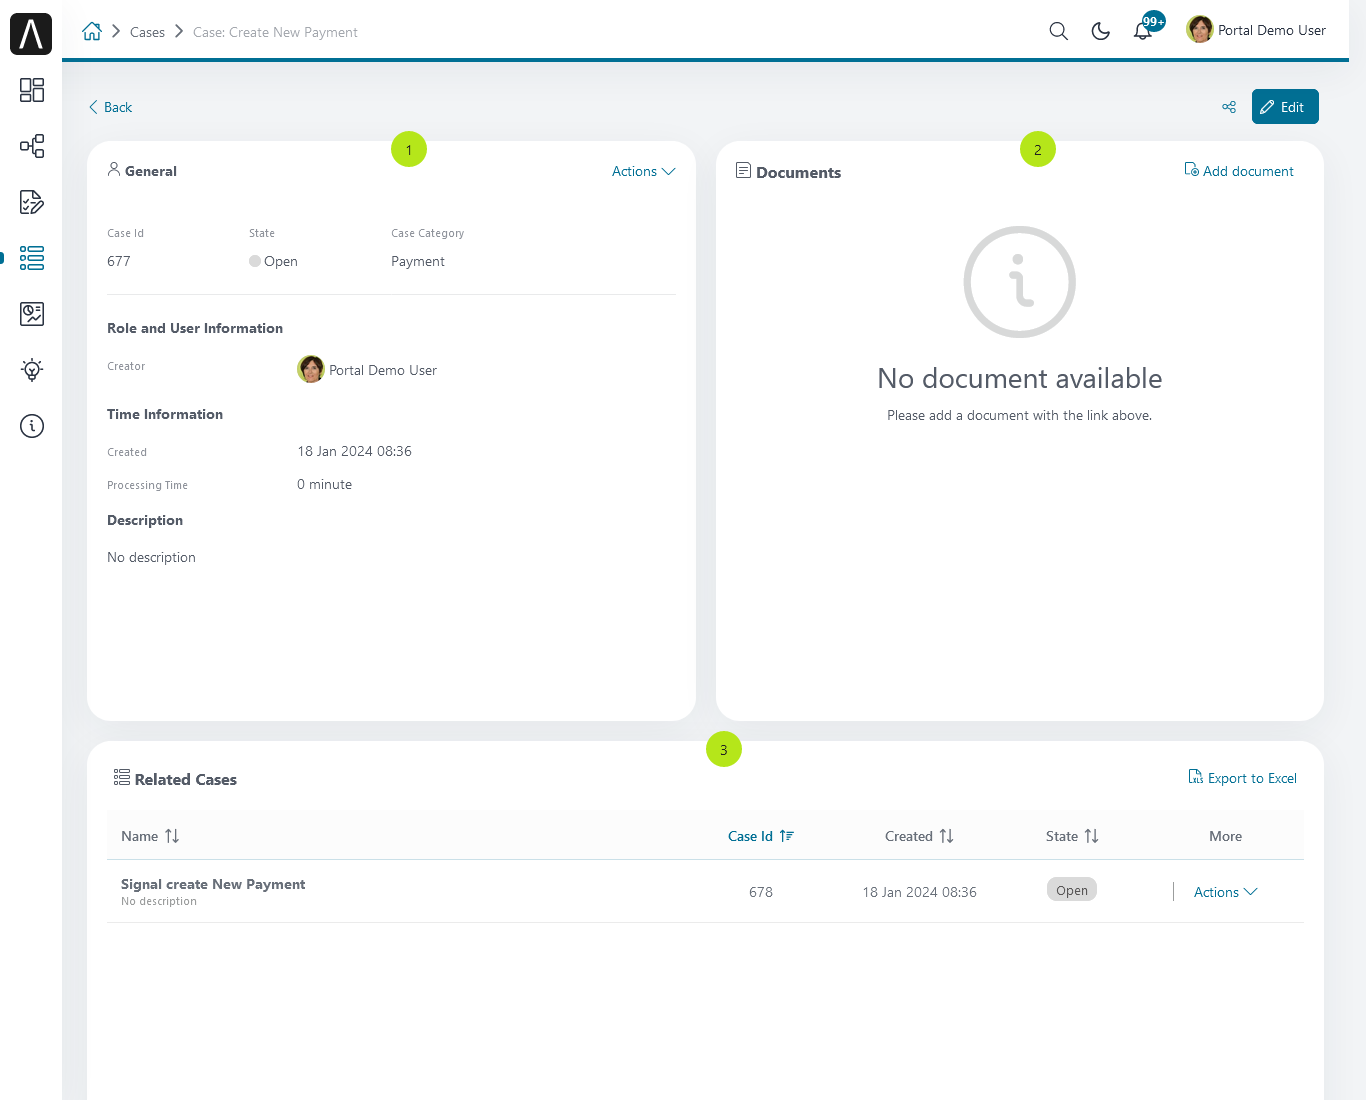Click the share page icon
Image resolution: width=1366 pixels, height=1100 pixels.
[1229, 107]
